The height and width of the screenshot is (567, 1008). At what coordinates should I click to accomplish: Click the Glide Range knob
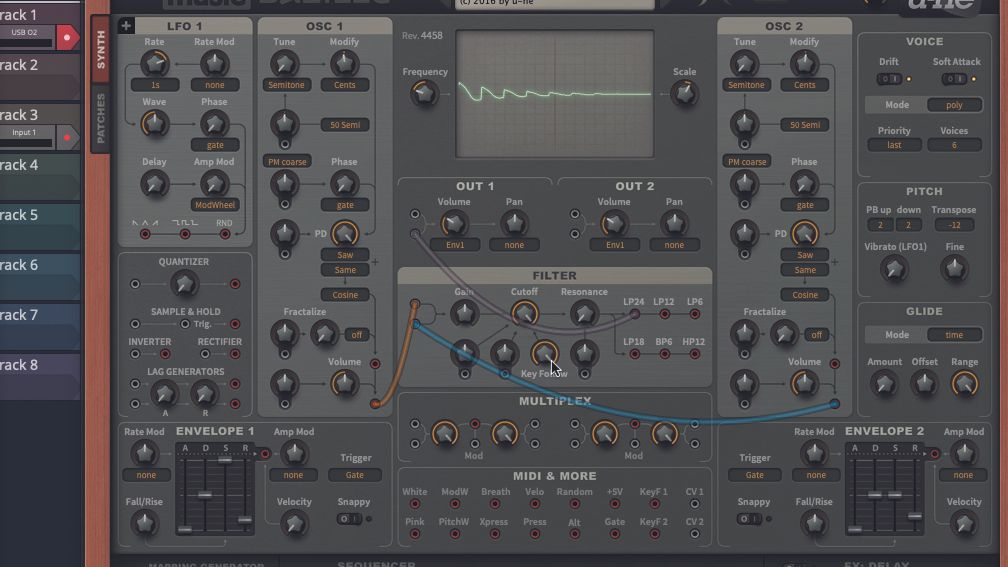(964, 384)
